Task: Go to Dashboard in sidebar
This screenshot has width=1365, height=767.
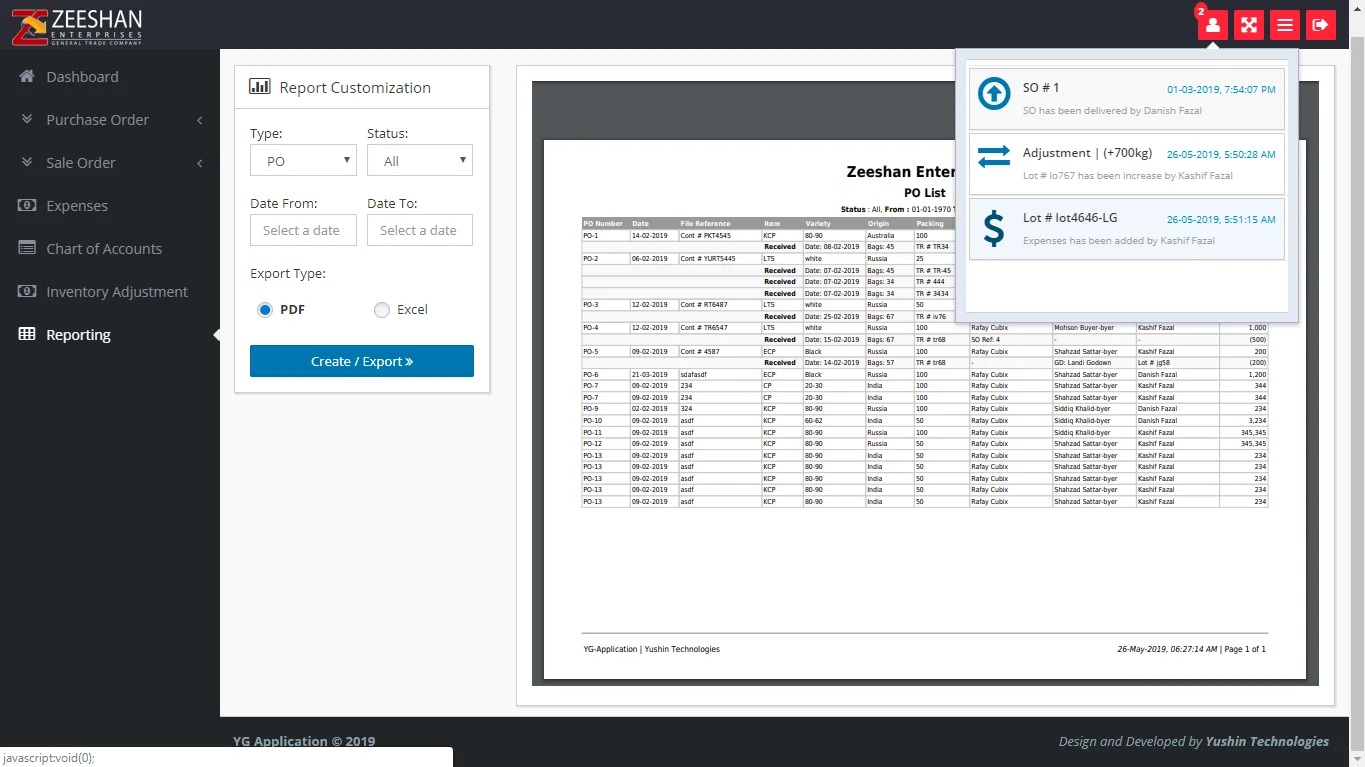Action: point(82,77)
